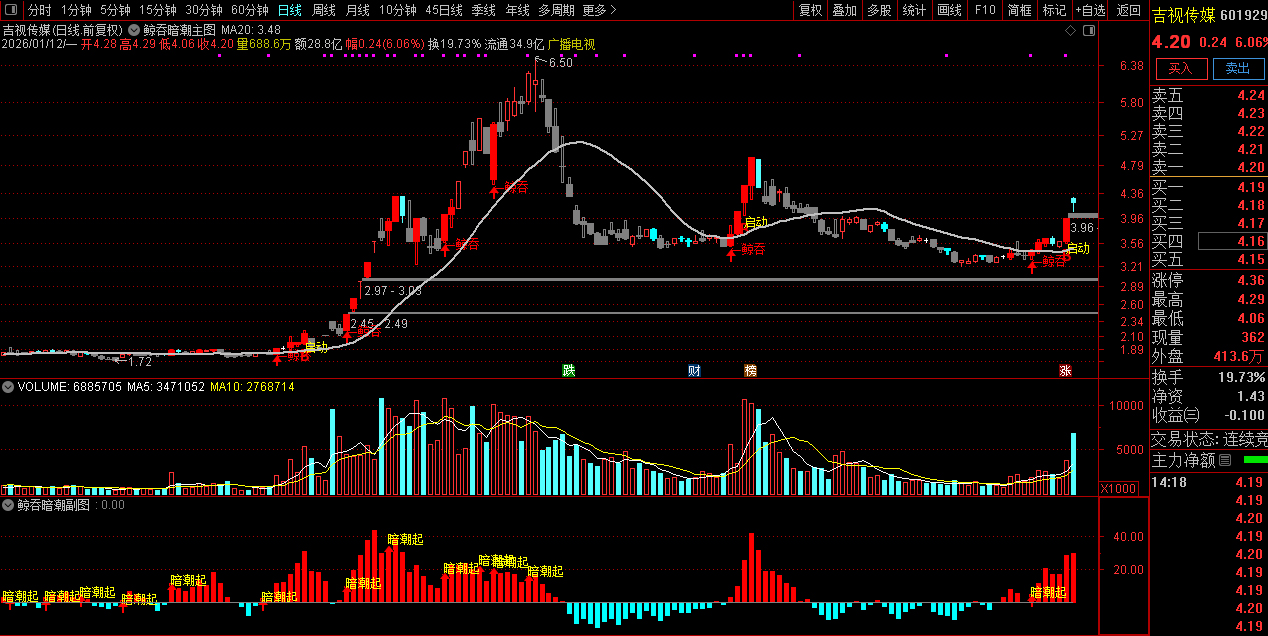The height and width of the screenshot is (636, 1268).
Task: Click the 广播电视 sector link
Action: coord(571,44)
